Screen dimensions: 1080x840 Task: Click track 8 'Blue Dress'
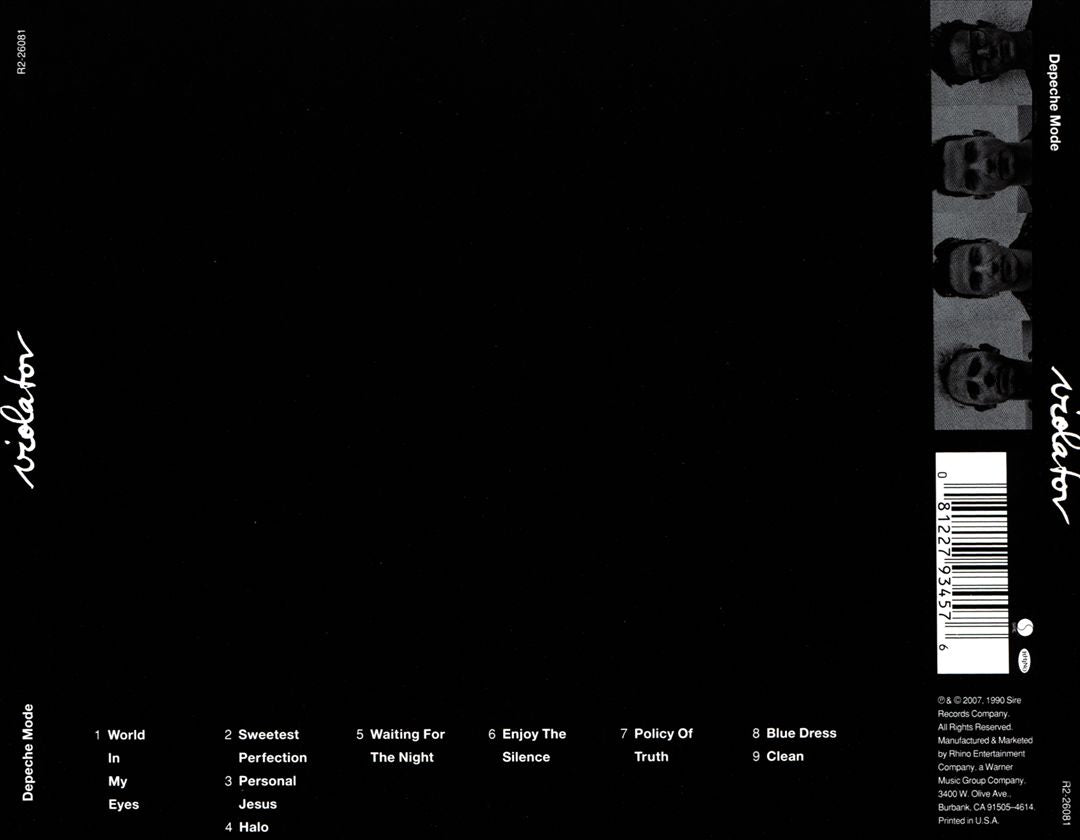(x=802, y=733)
